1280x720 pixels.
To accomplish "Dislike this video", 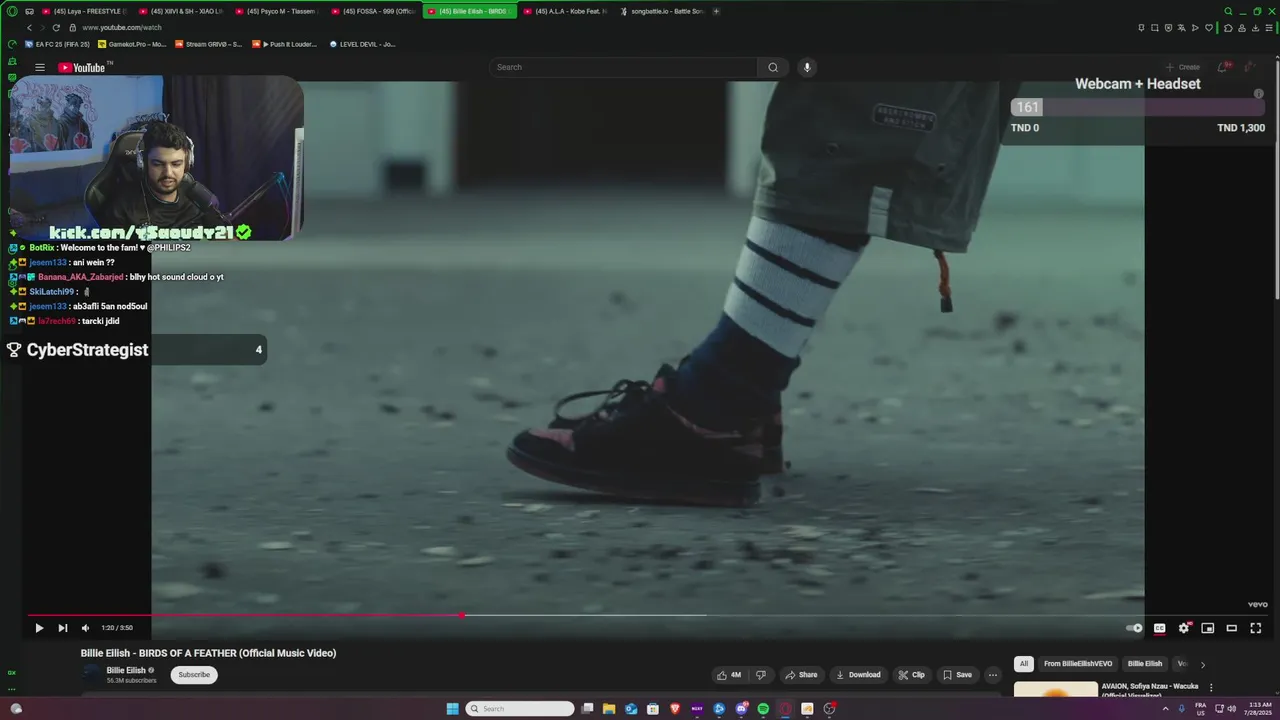I will pyautogui.click(x=760, y=675).
